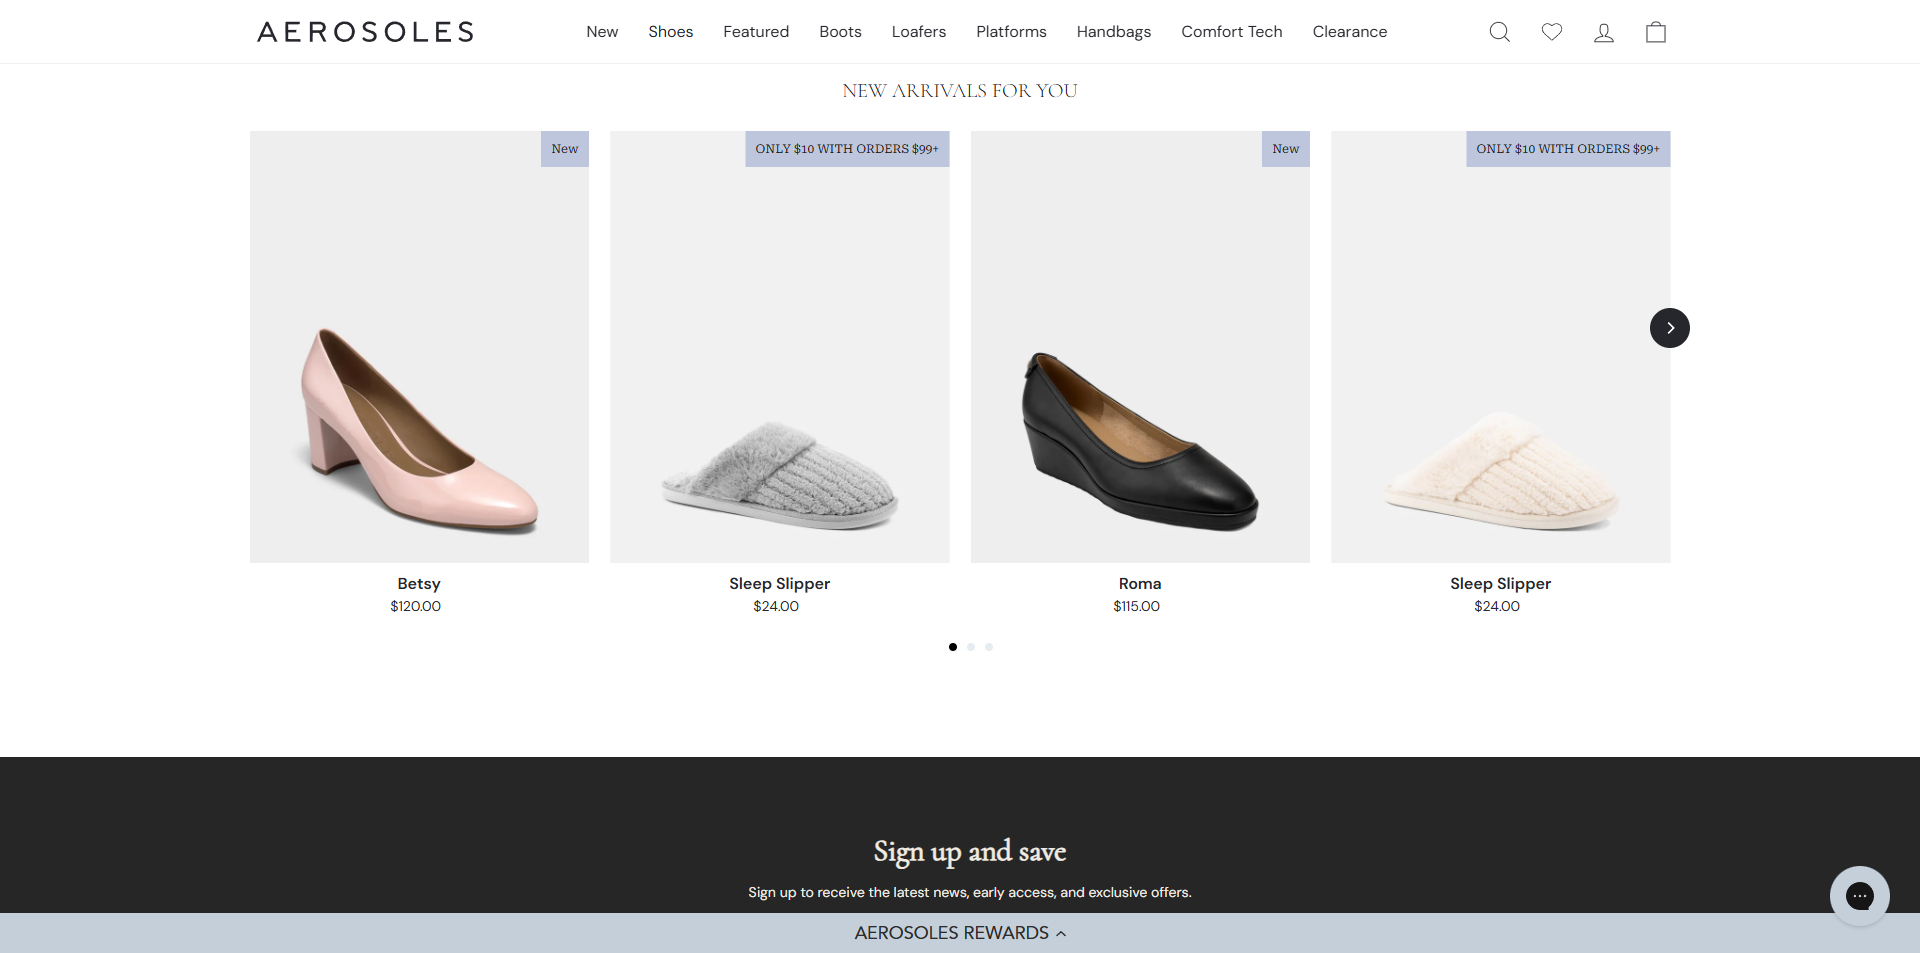Click the Aerosoles logo
Image resolution: width=1920 pixels, height=953 pixels.
coord(364,31)
